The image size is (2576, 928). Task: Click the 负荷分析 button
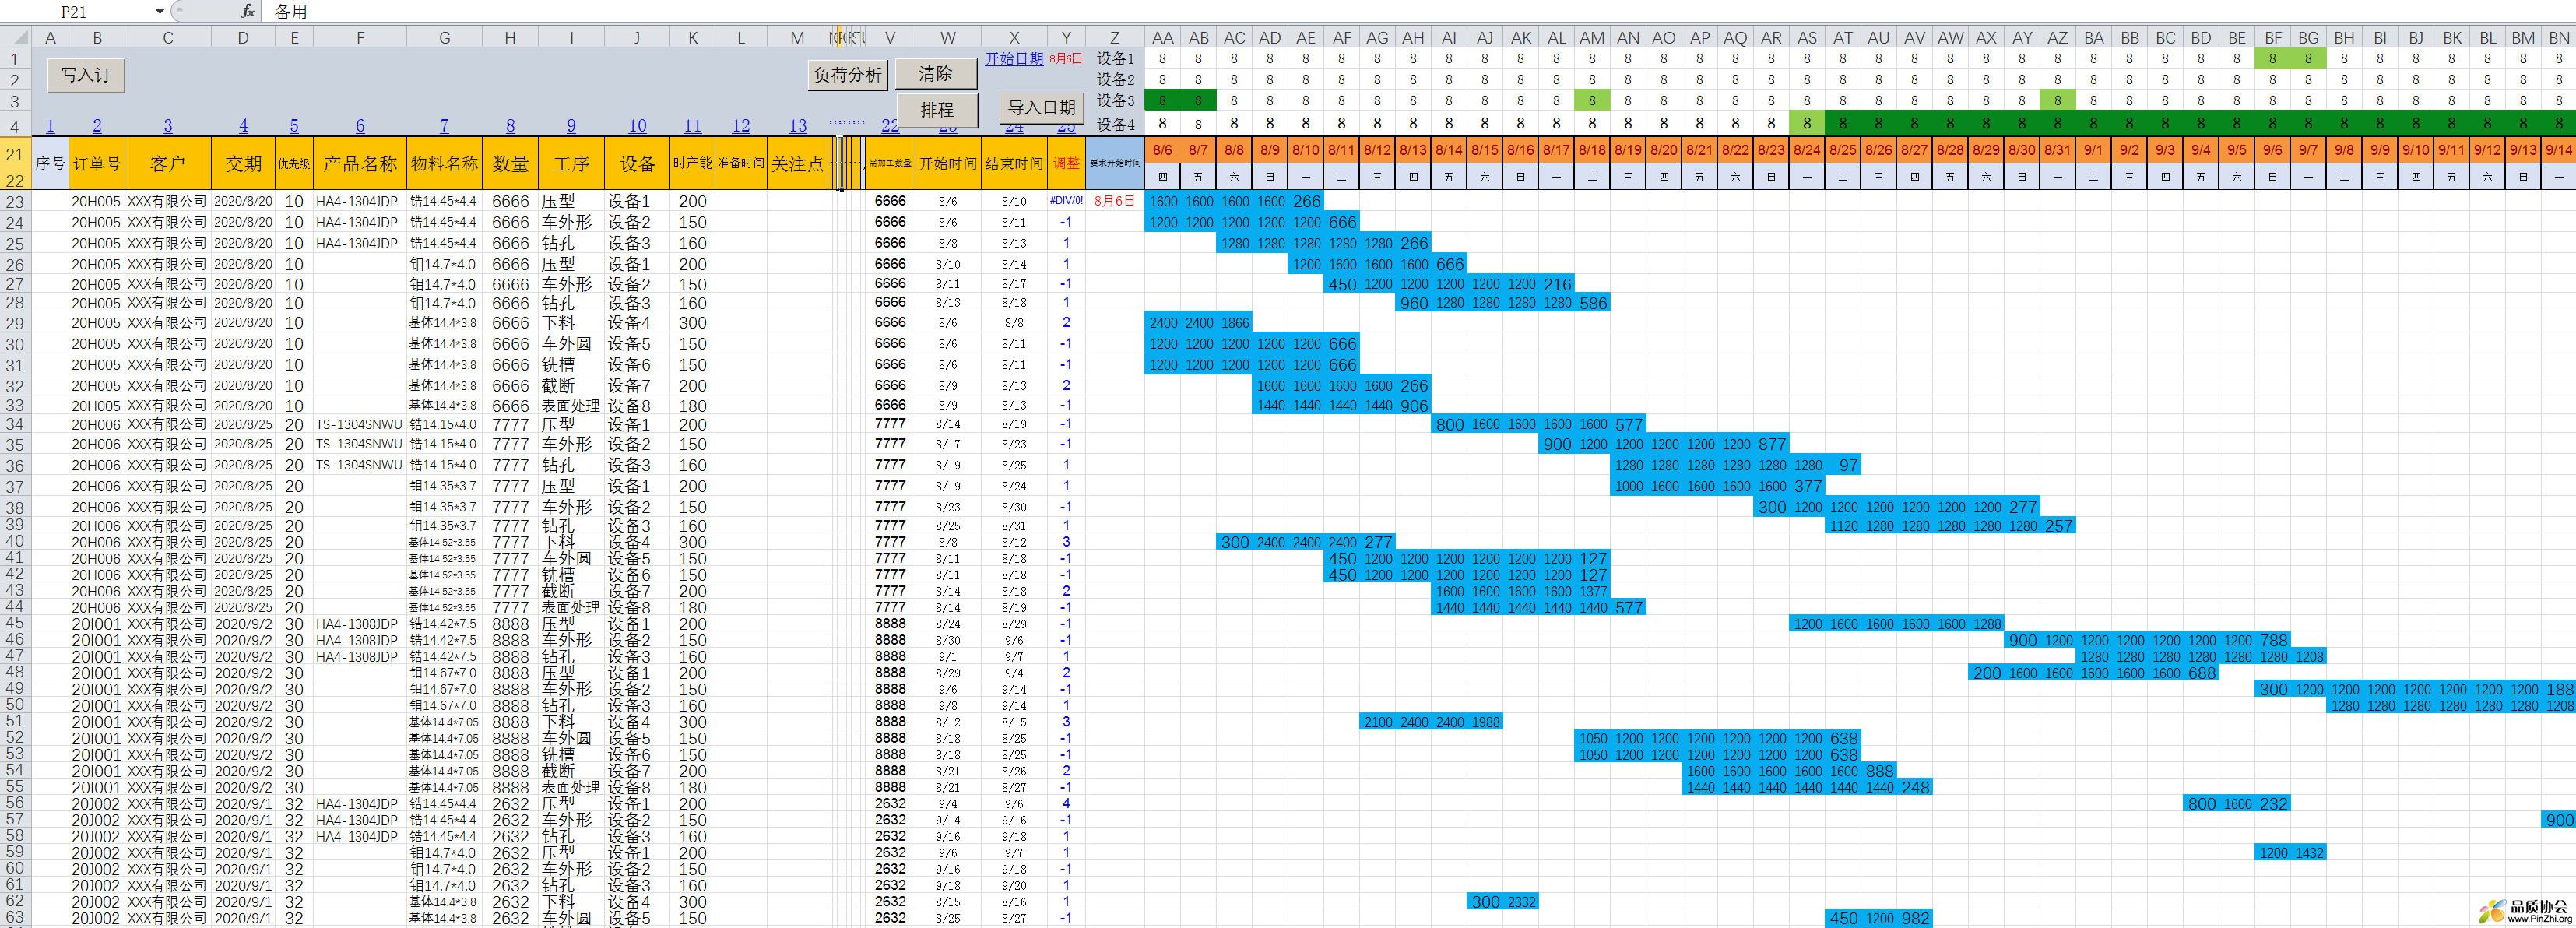[848, 75]
